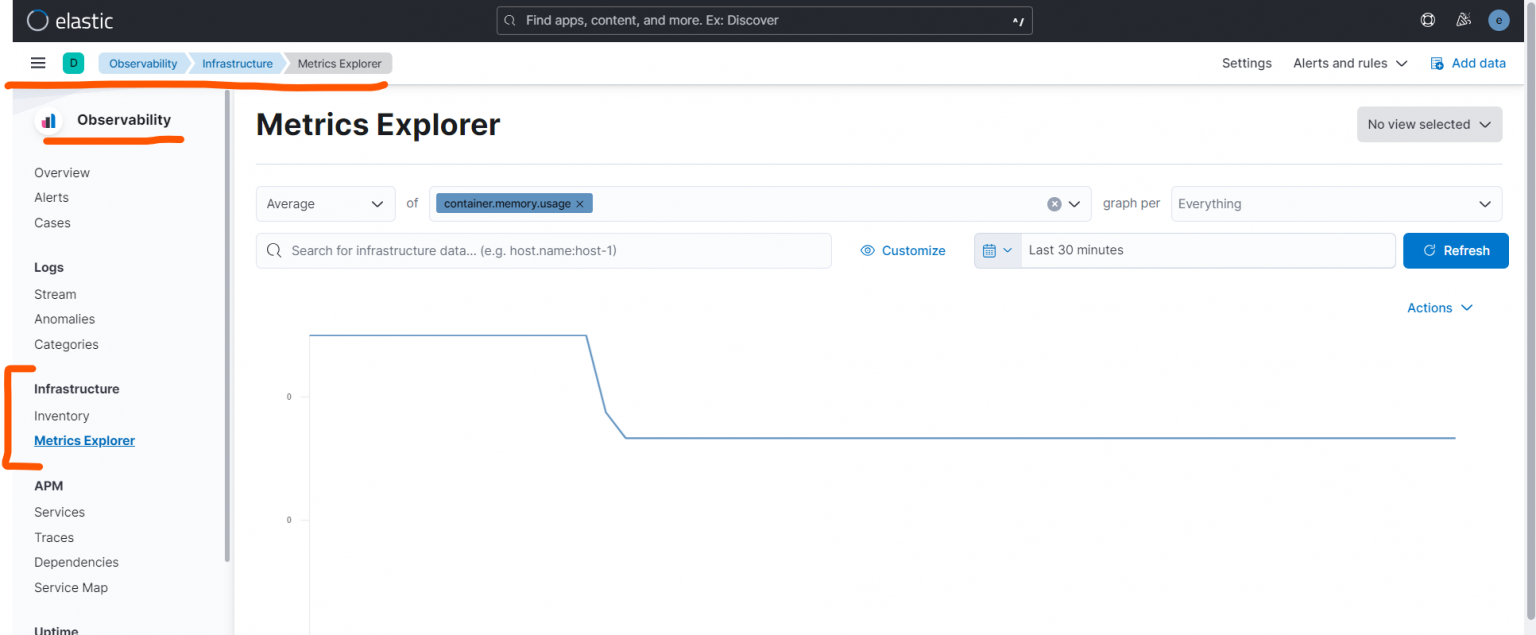Clear all selected metrics with X icon
Image resolution: width=1536 pixels, height=635 pixels.
(1054, 204)
